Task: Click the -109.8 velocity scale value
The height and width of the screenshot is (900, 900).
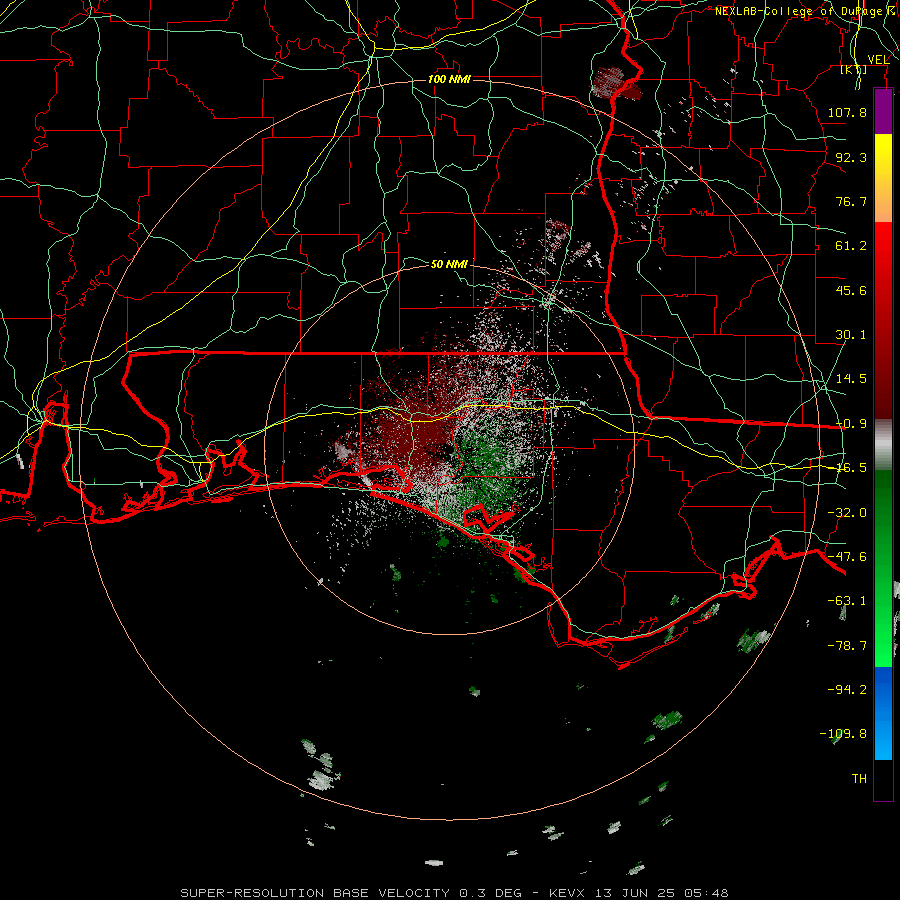Action: pos(843,734)
